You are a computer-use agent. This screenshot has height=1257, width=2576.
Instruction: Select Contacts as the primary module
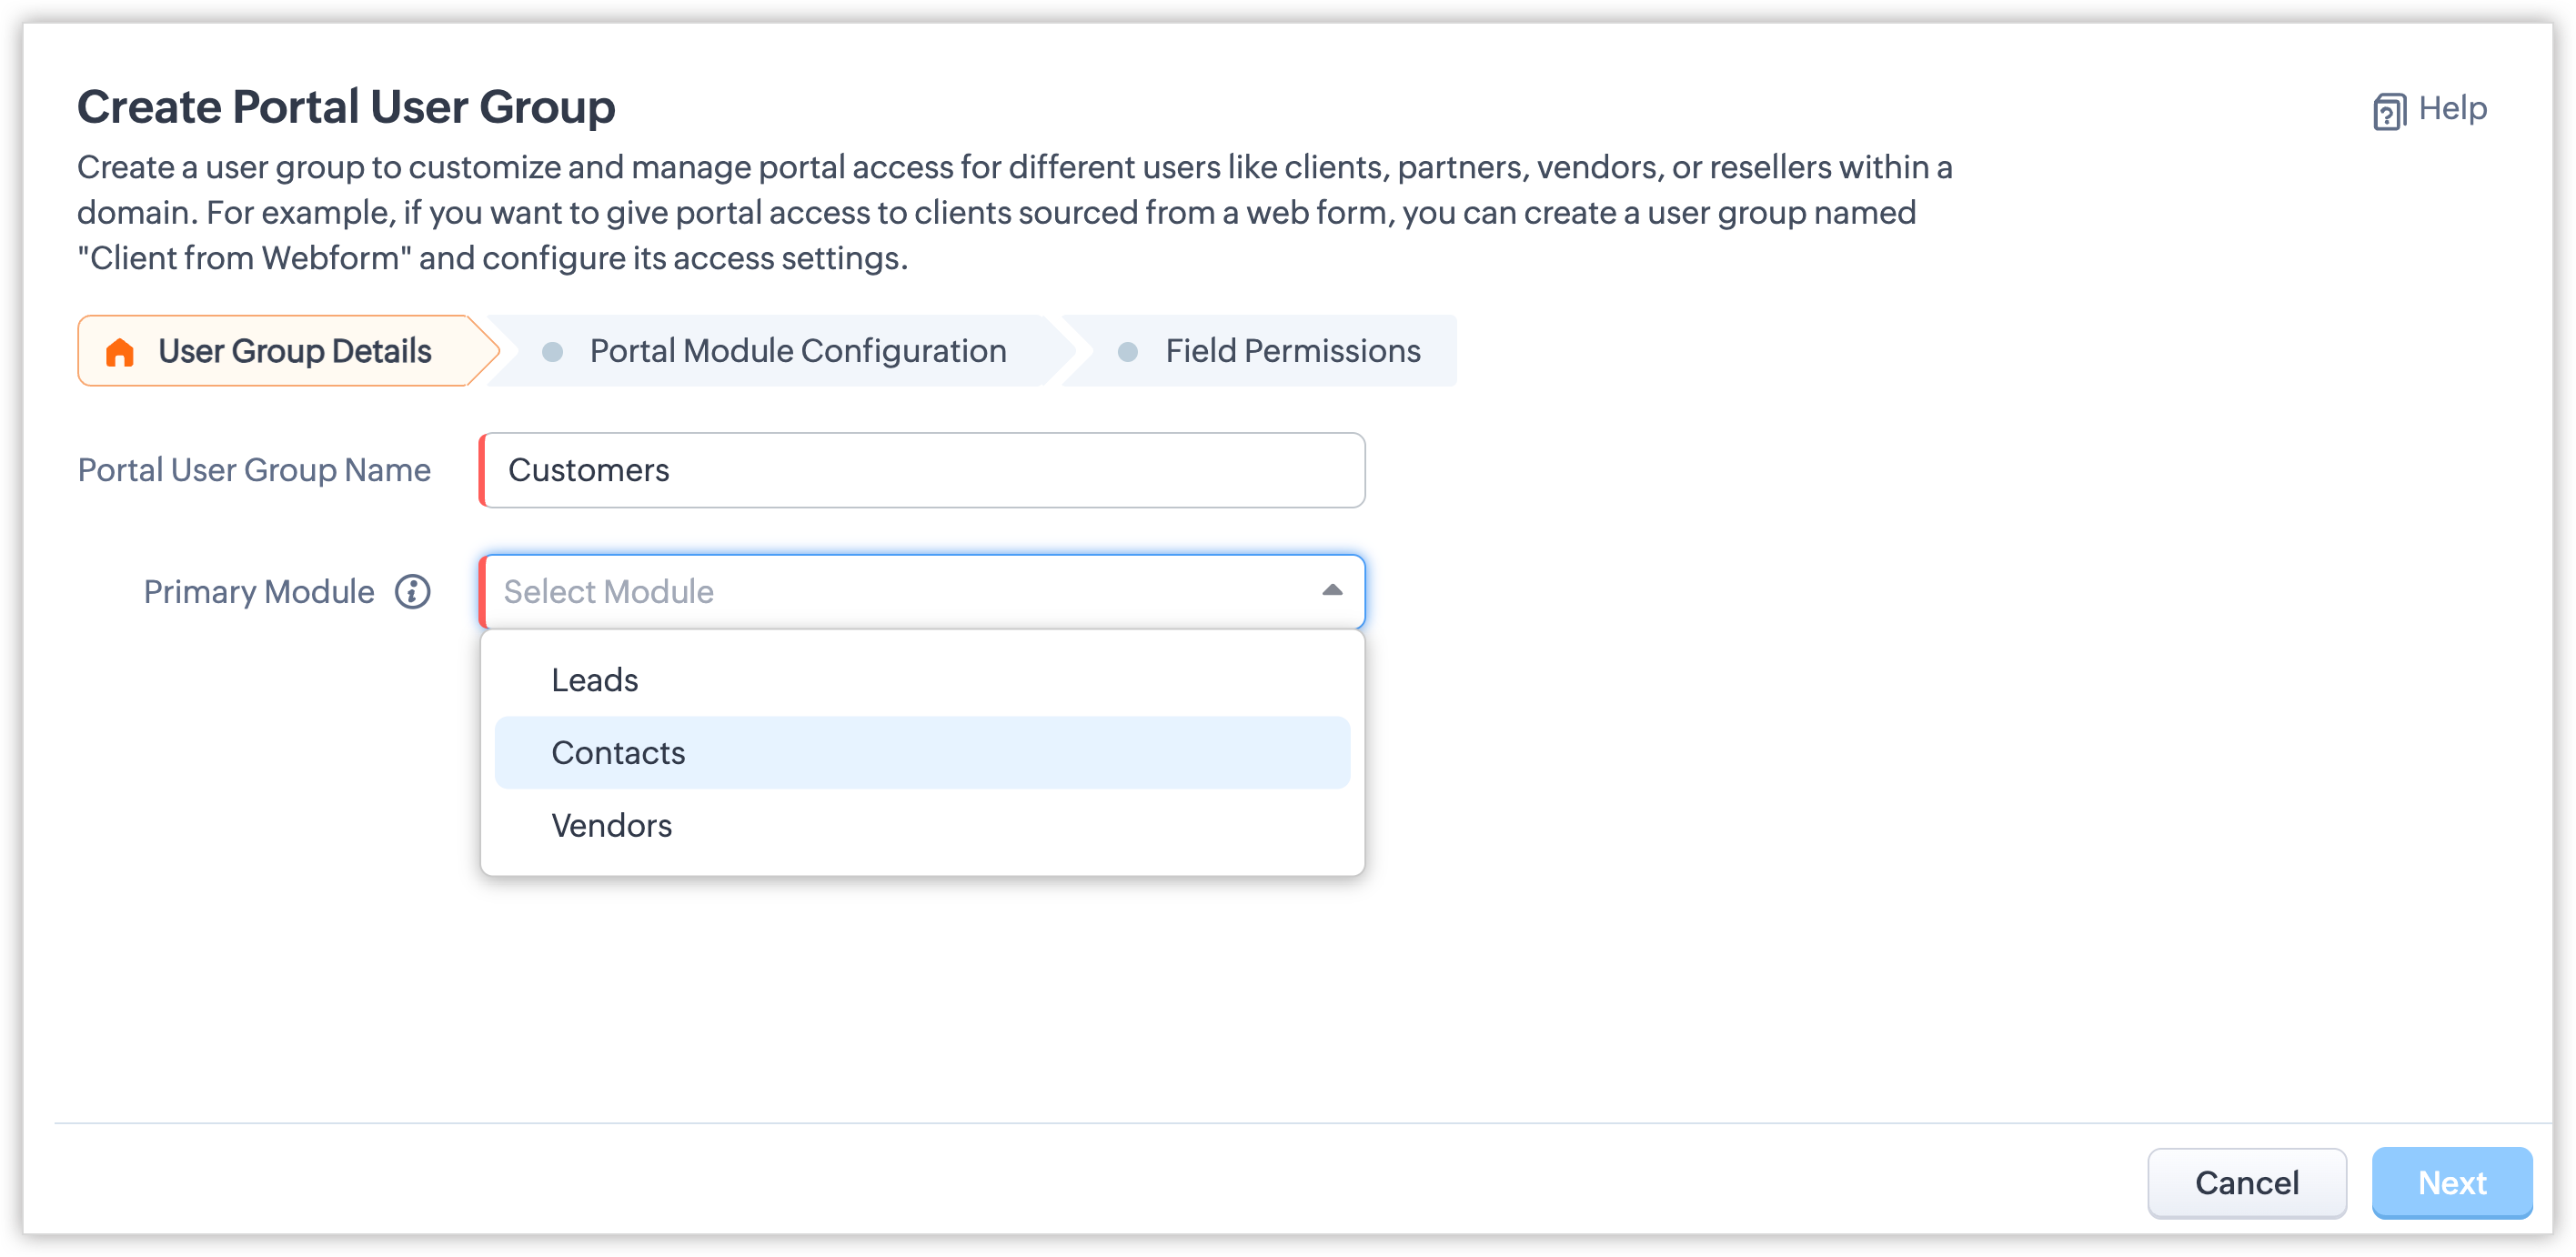pyautogui.click(x=618, y=753)
